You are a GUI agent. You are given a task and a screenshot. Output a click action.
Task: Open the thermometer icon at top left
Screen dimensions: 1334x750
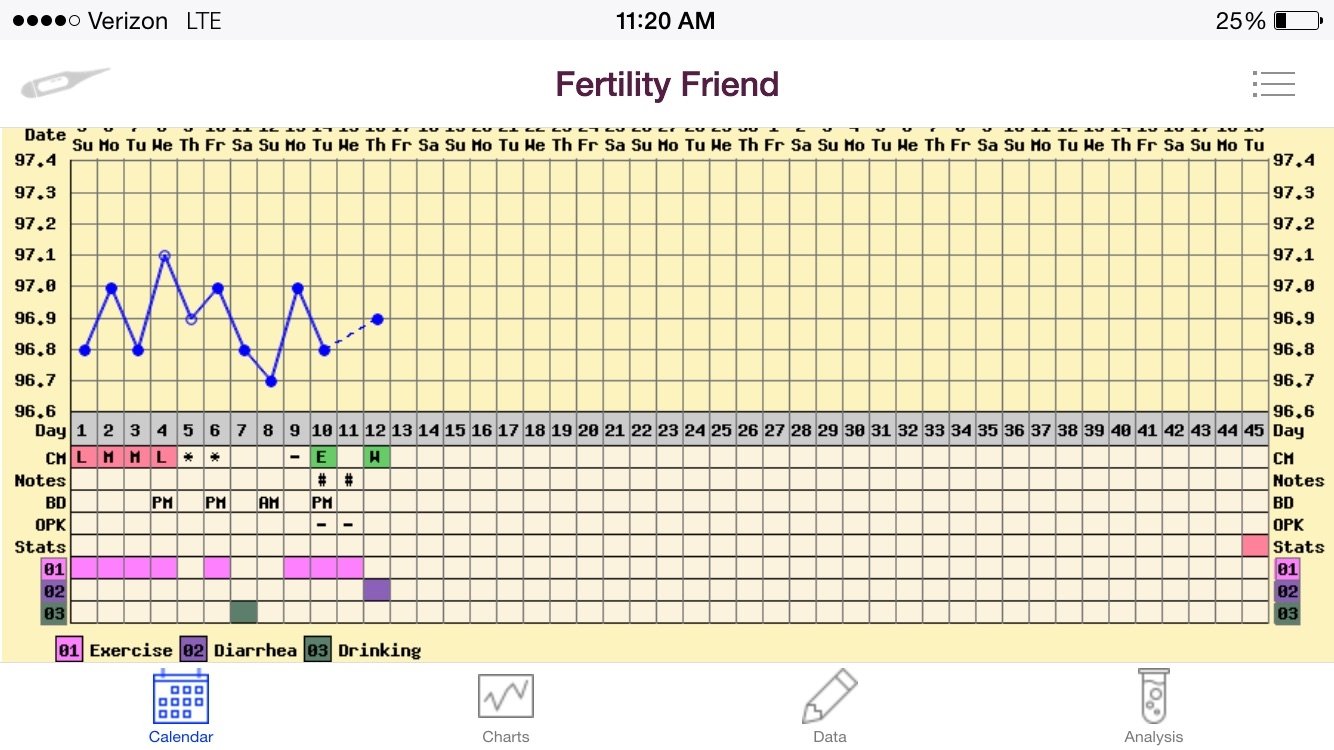point(65,83)
